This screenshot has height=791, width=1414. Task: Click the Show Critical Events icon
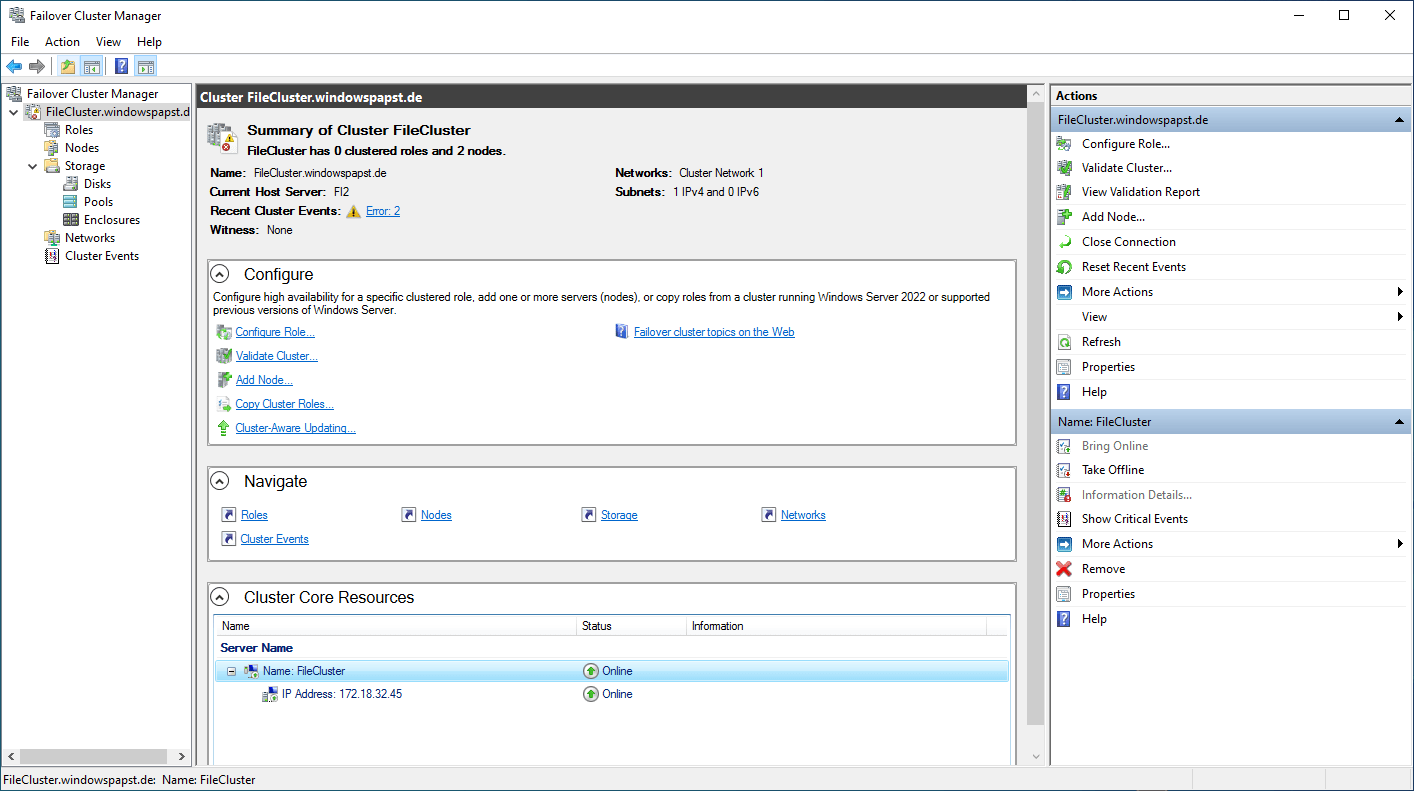pos(1064,519)
